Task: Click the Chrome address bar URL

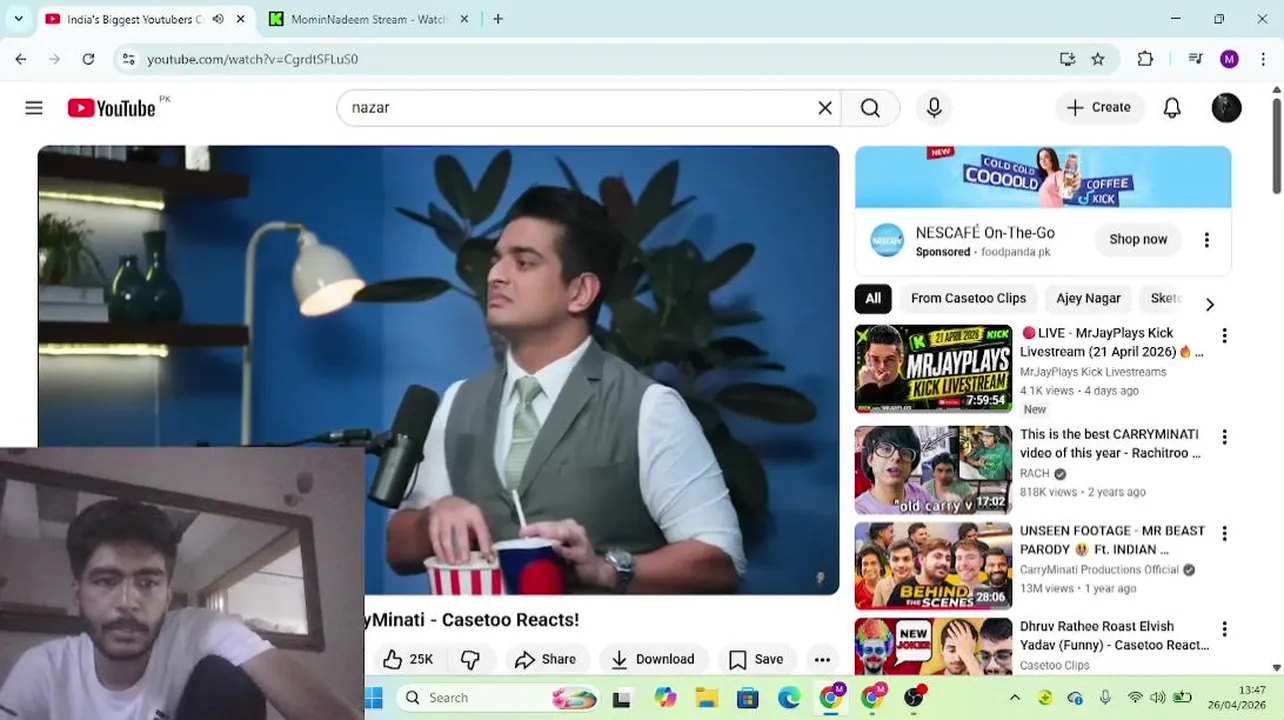Action: click(252, 59)
